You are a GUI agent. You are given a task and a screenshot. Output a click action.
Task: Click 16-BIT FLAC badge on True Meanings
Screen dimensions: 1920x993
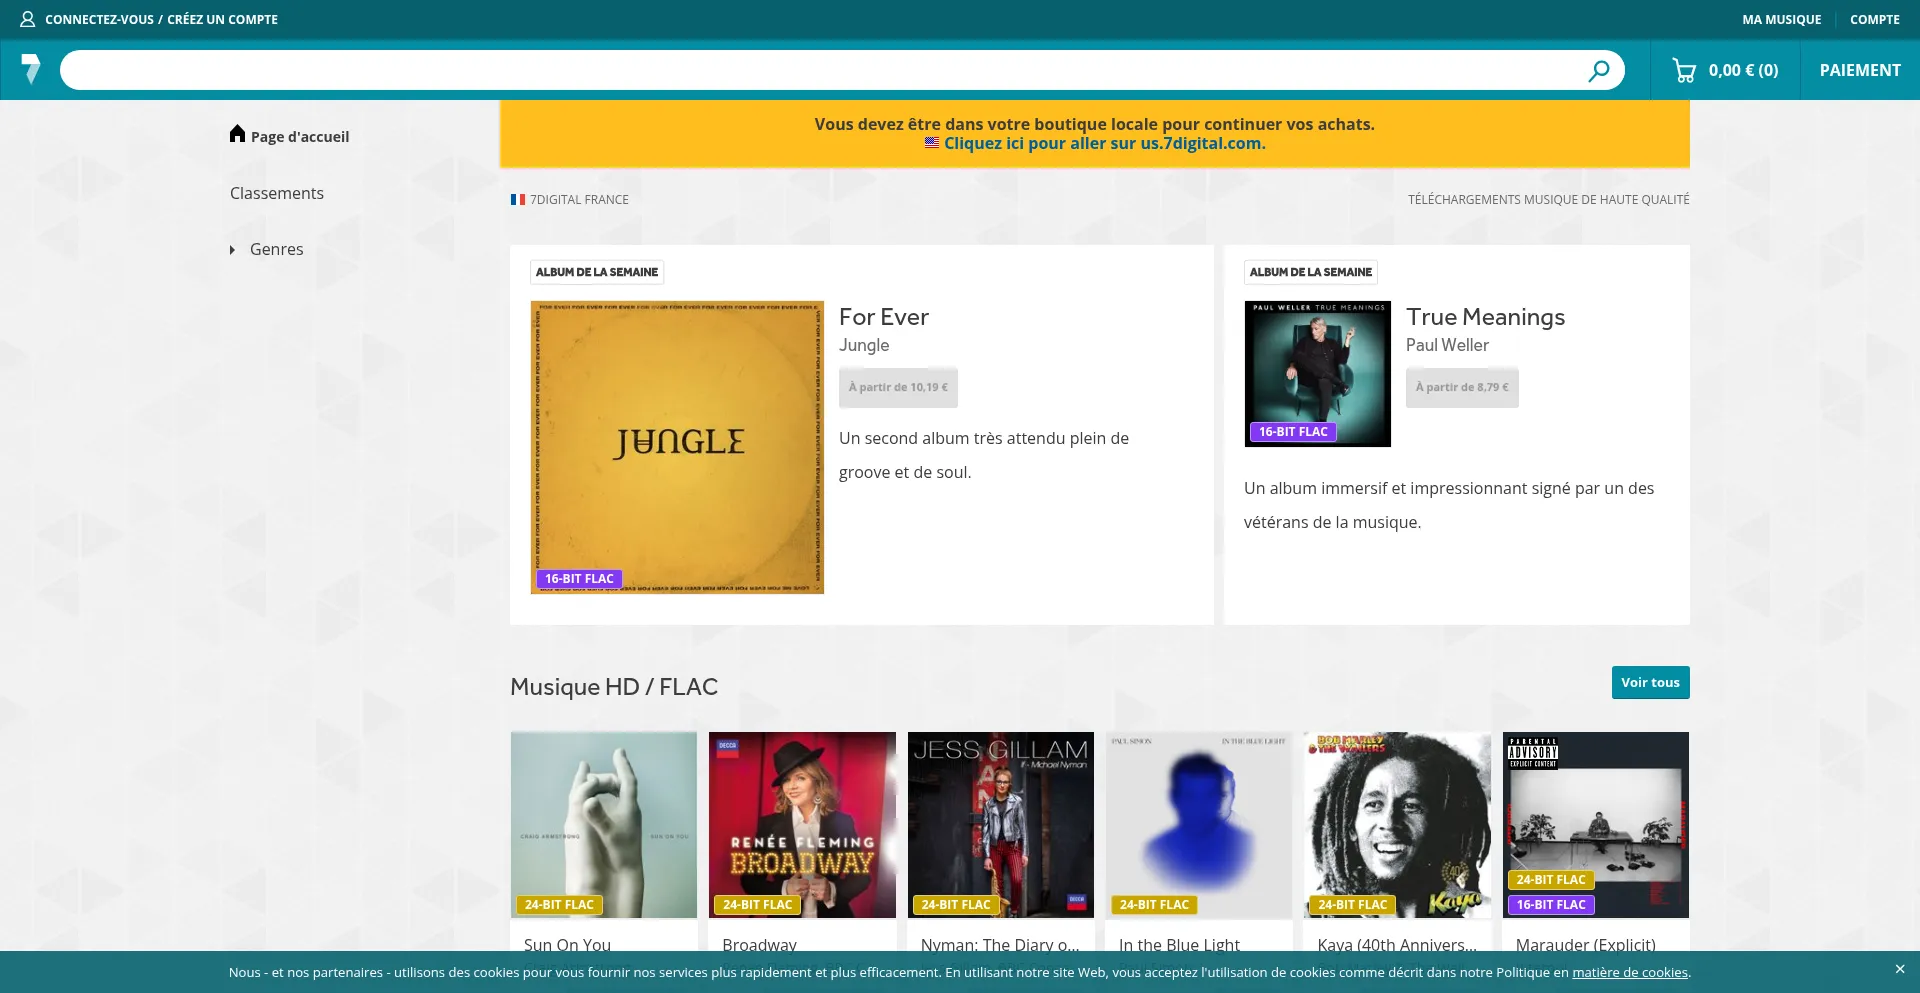coord(1293,431)
